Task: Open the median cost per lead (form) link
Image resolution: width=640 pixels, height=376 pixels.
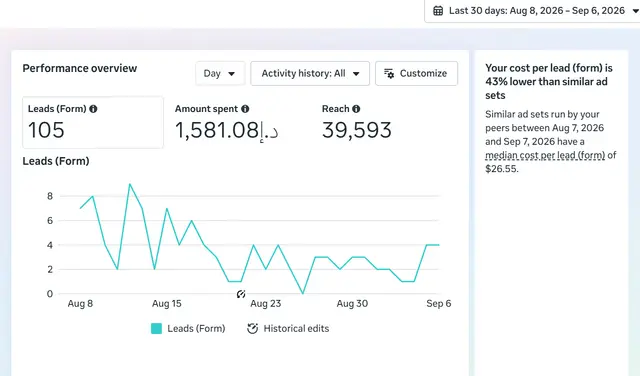Action: pos(545,155)
